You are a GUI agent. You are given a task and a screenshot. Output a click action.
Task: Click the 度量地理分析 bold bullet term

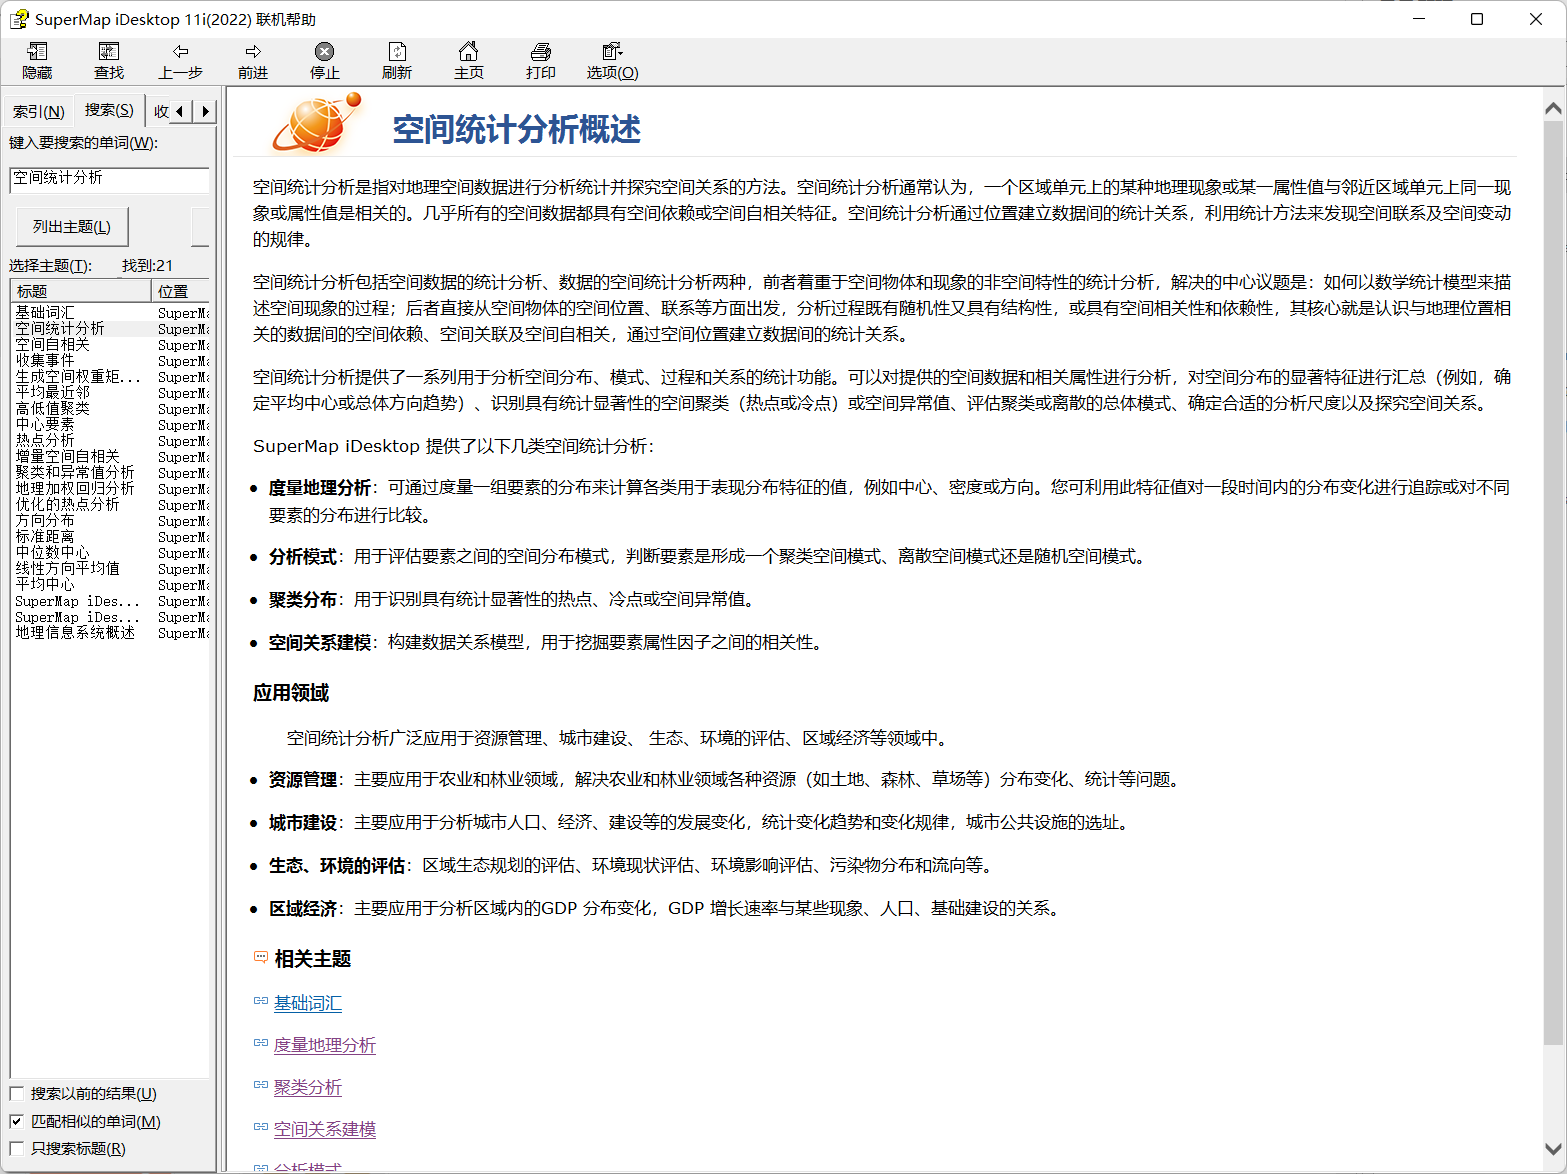pos(320,488)
